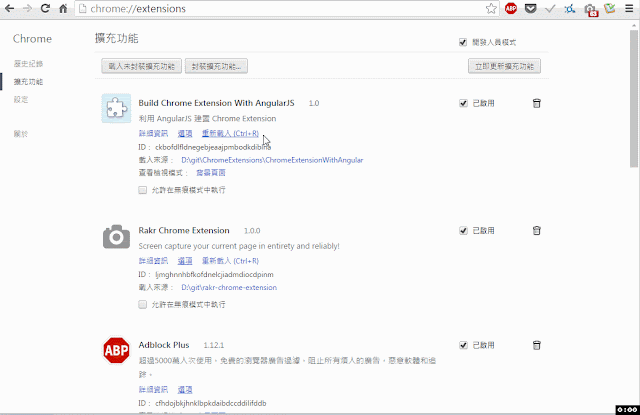Open 選項 link of AngularJS extension

pyautogui.click(x=185, y=133)
